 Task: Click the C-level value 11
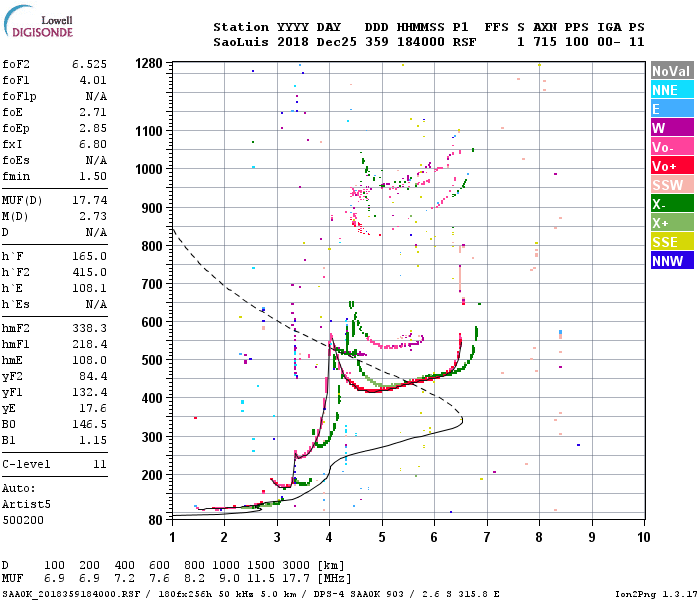coord(100,464)
